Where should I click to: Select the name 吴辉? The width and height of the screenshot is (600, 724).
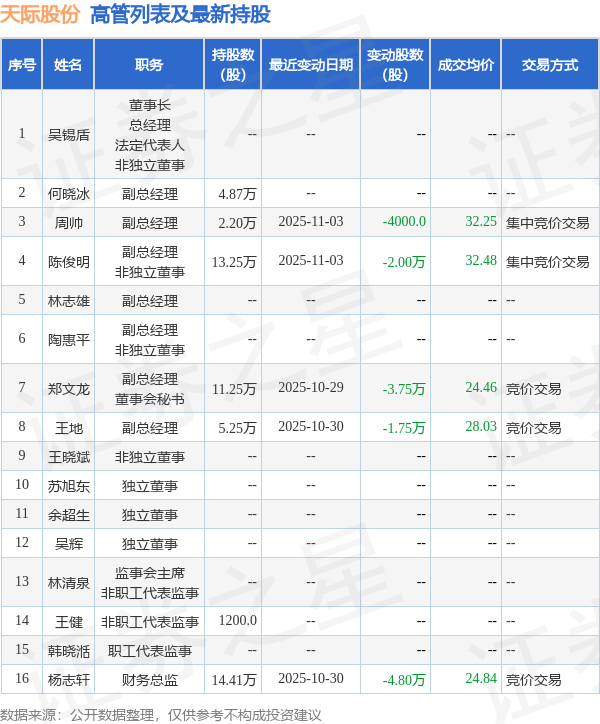(x=68, y=544)
